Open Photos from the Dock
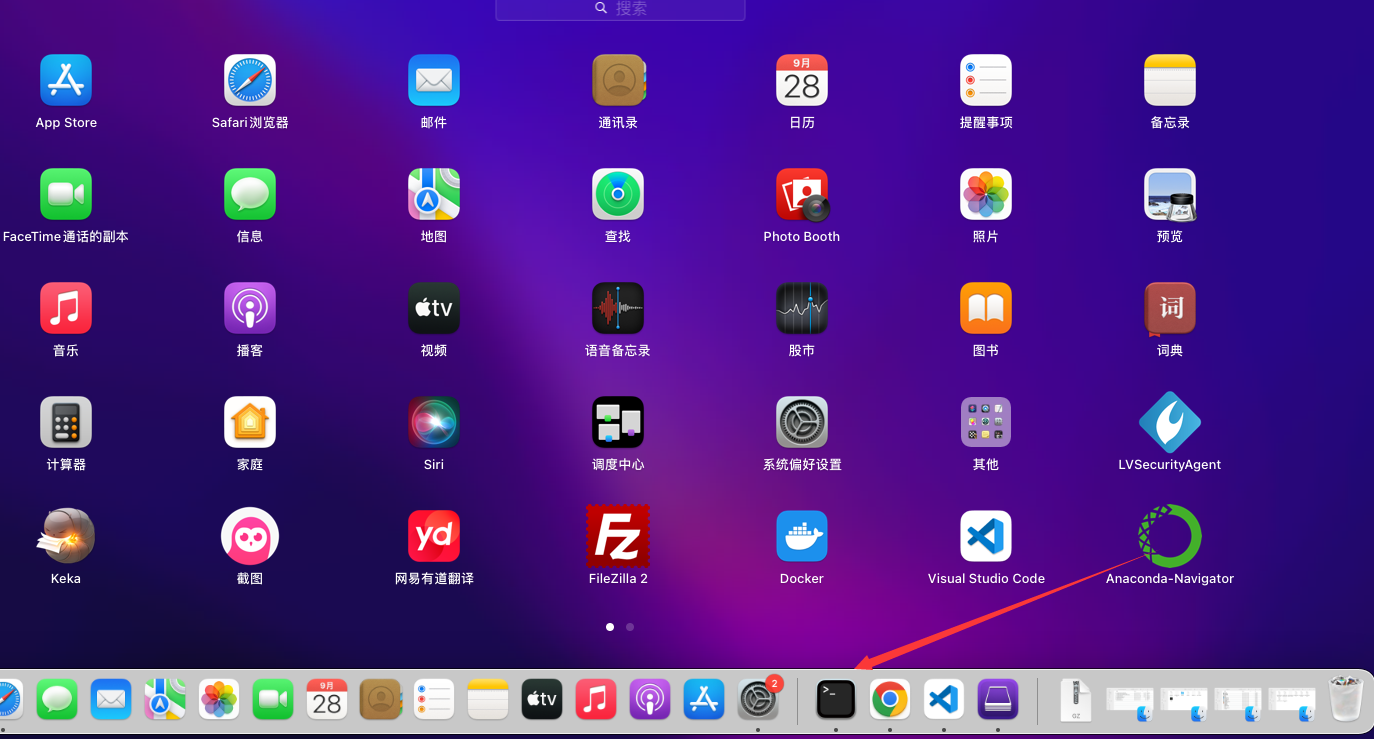The width and height of the screenshot is (1374, 739). 219,699
